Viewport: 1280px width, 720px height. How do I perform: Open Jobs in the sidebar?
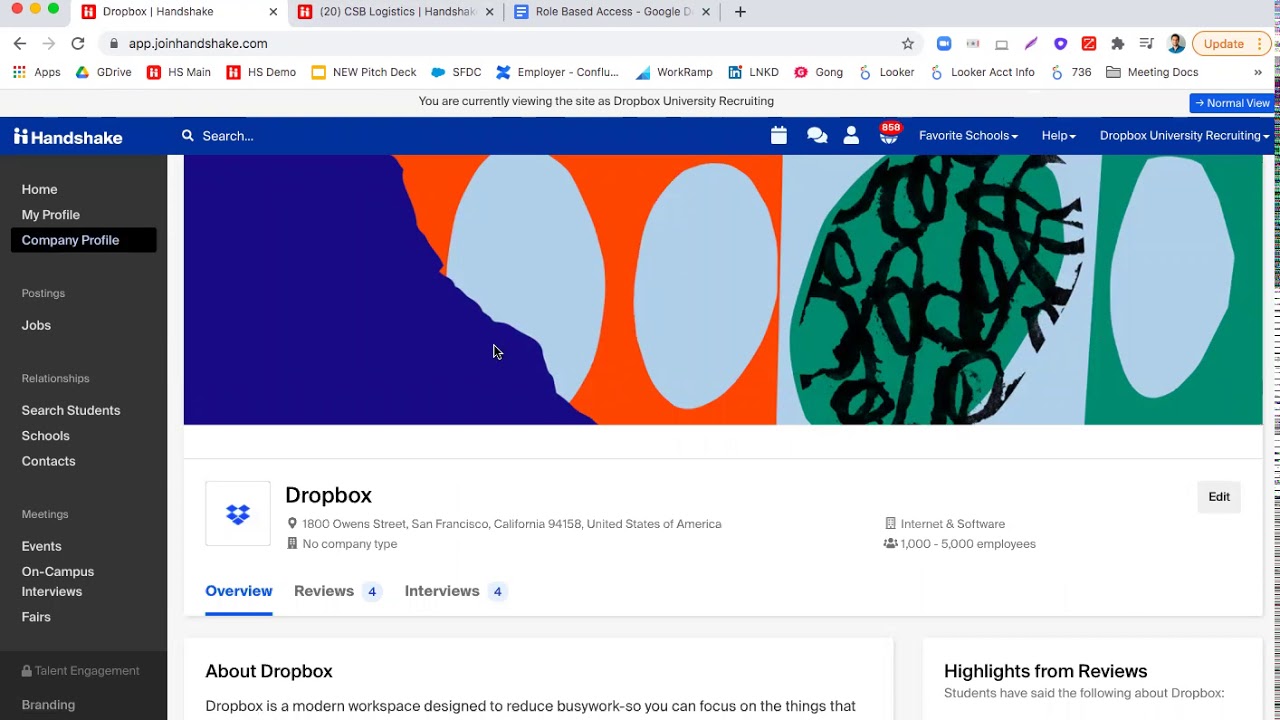tap(36, 325)
